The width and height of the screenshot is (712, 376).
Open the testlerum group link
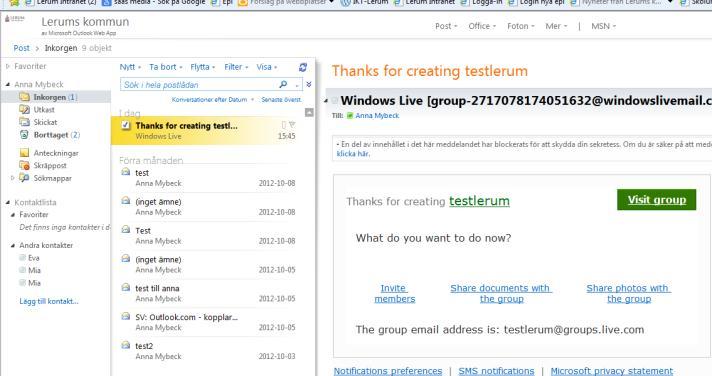click(479, 201)
